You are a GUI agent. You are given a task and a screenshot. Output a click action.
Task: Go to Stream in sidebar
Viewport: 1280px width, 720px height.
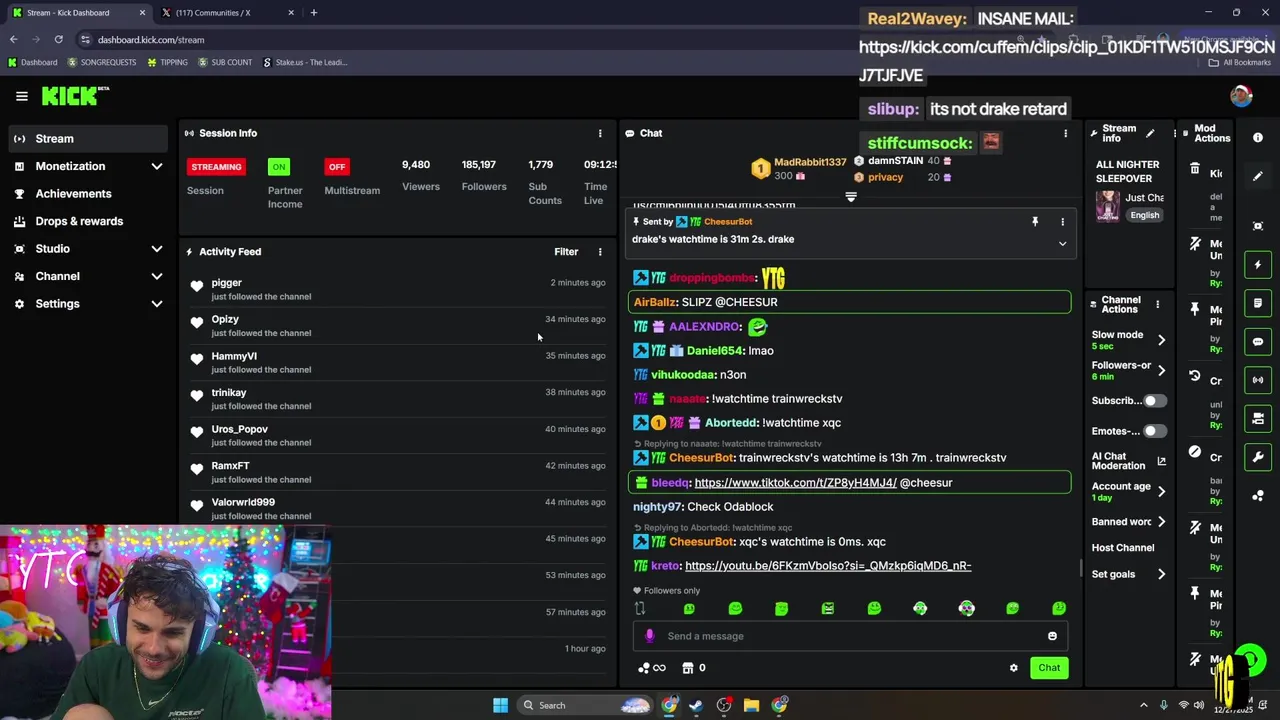tap(88, 139)
